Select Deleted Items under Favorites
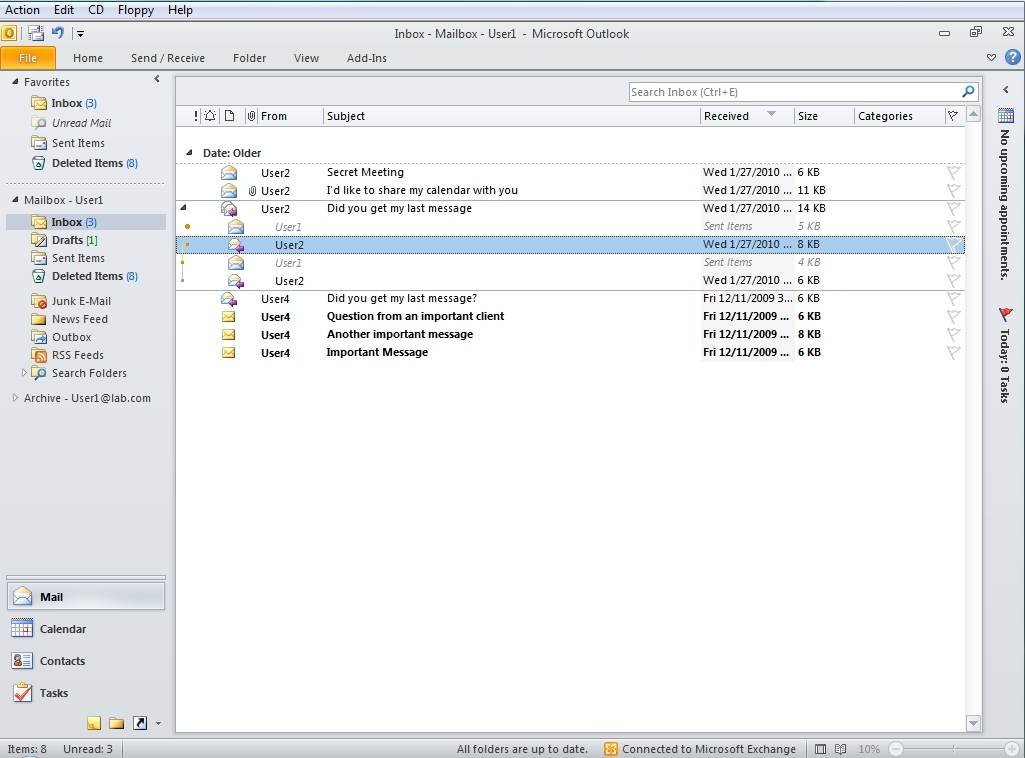Screen dimensions: 1025x758 pyautogui.click(x=94, y=163)
